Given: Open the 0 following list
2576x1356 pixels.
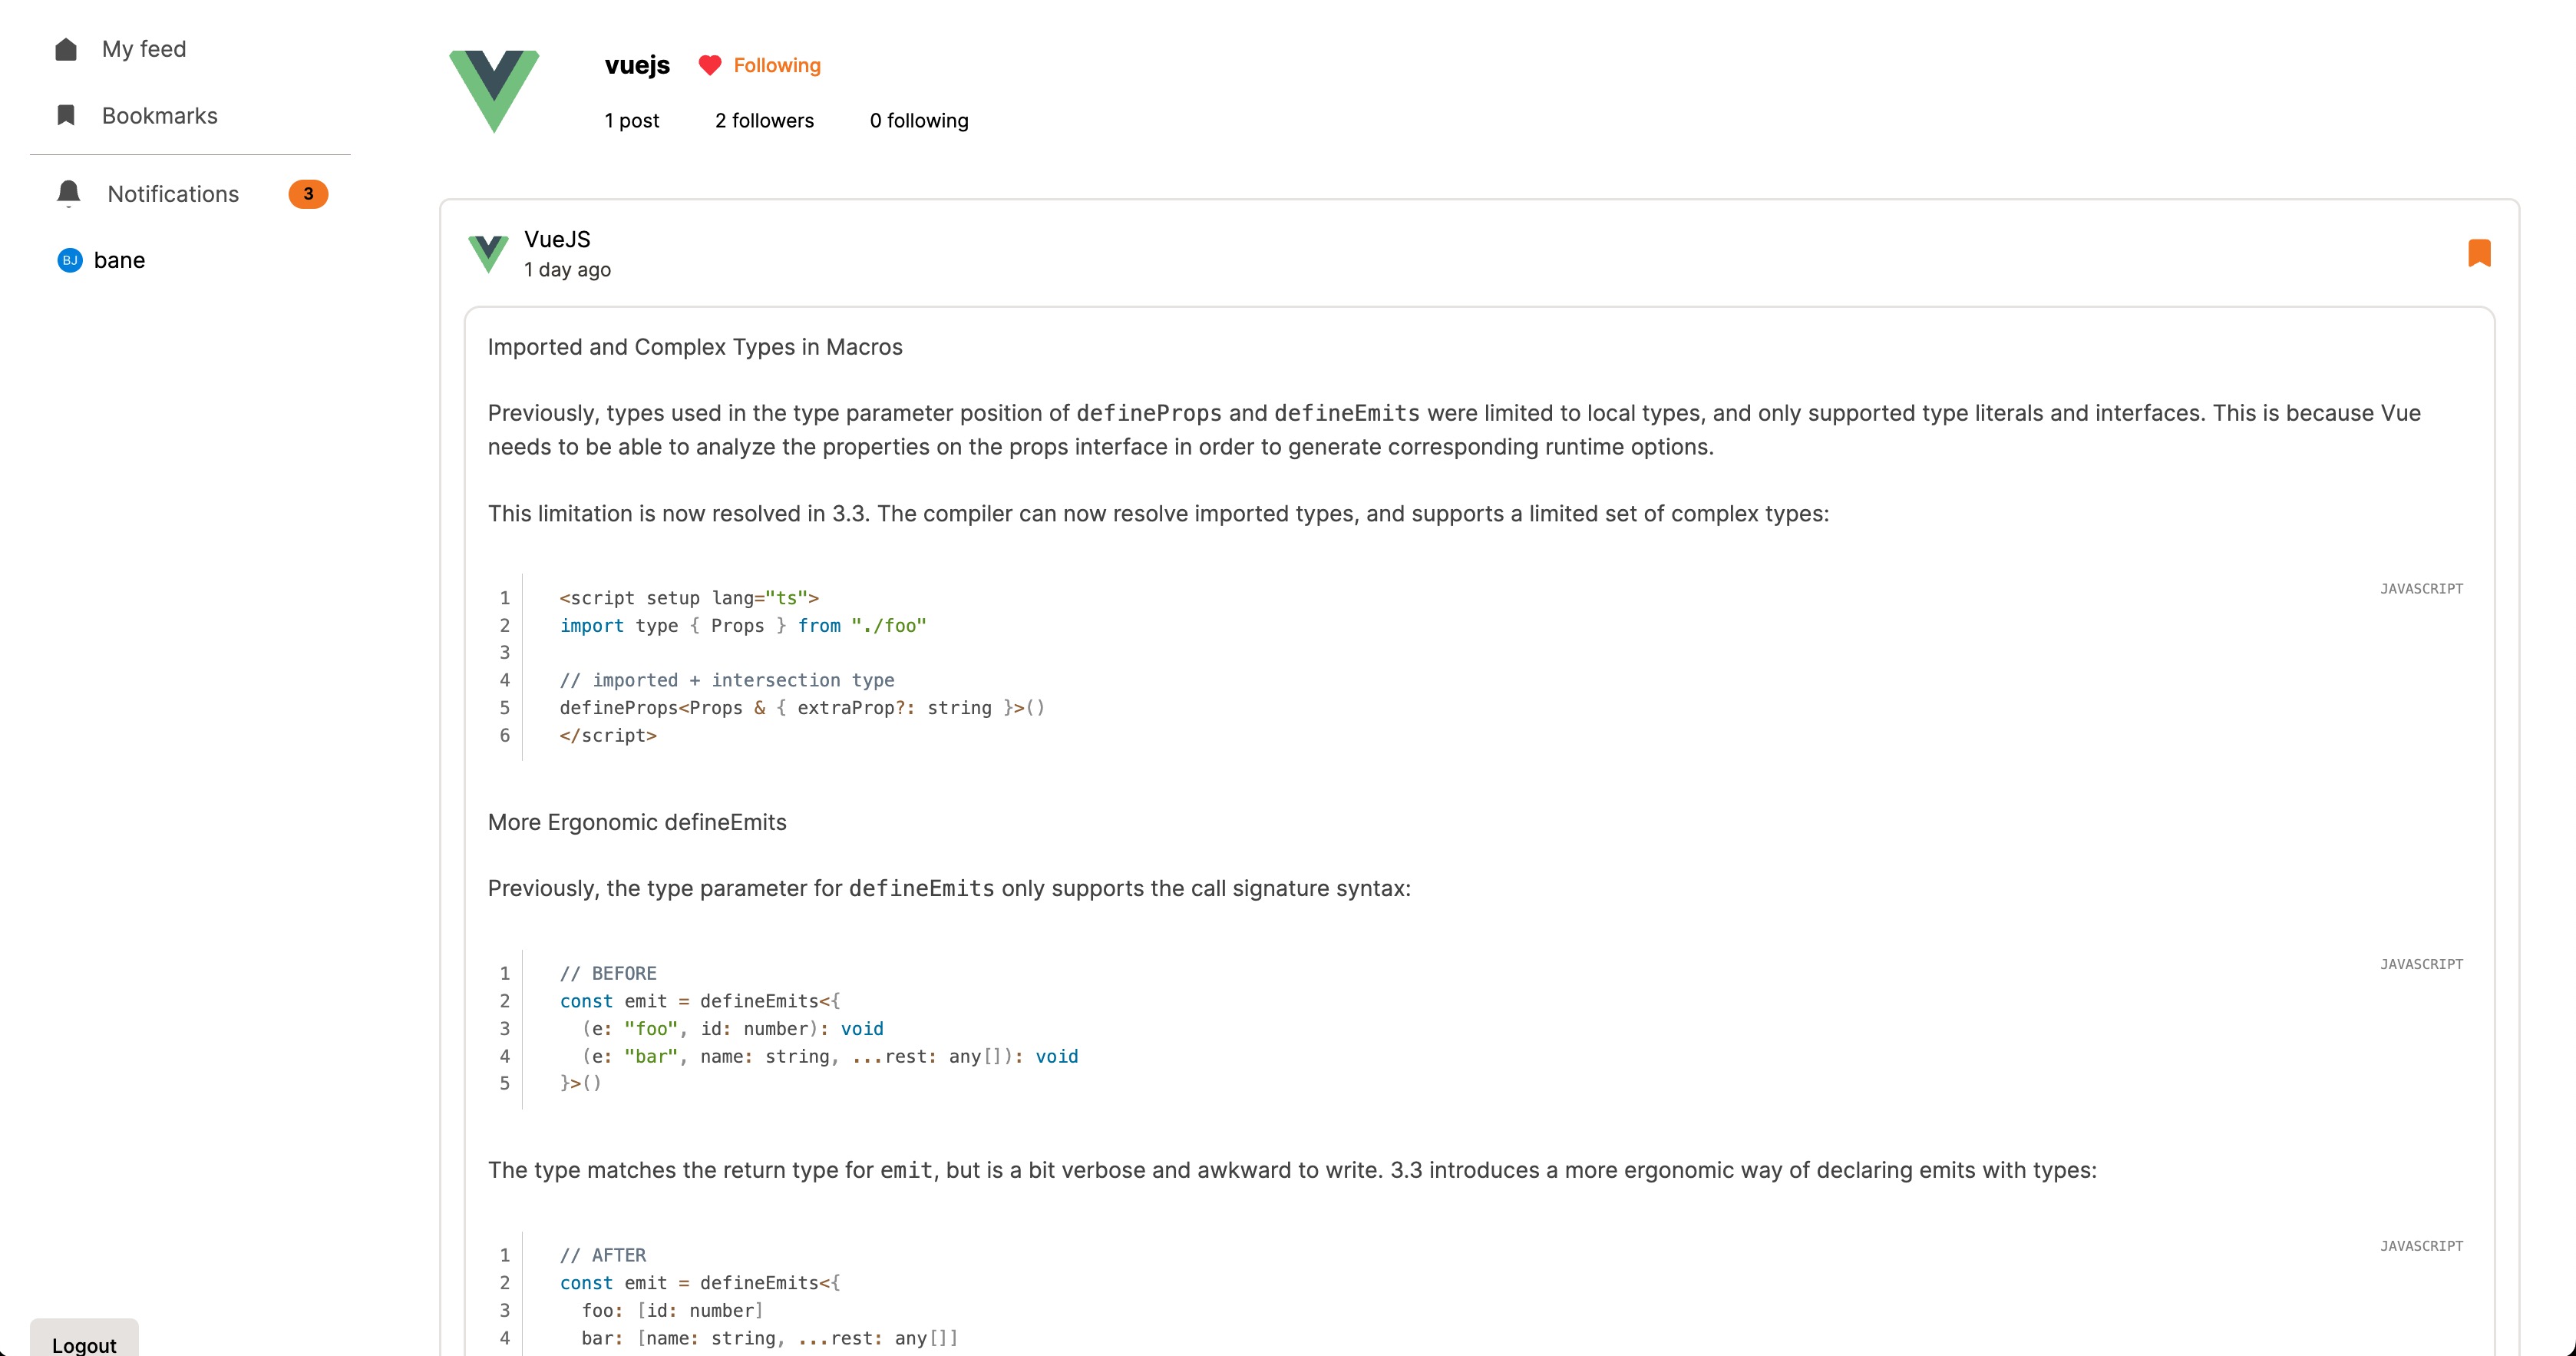Looking at the screenshot, I should [918, 120].
